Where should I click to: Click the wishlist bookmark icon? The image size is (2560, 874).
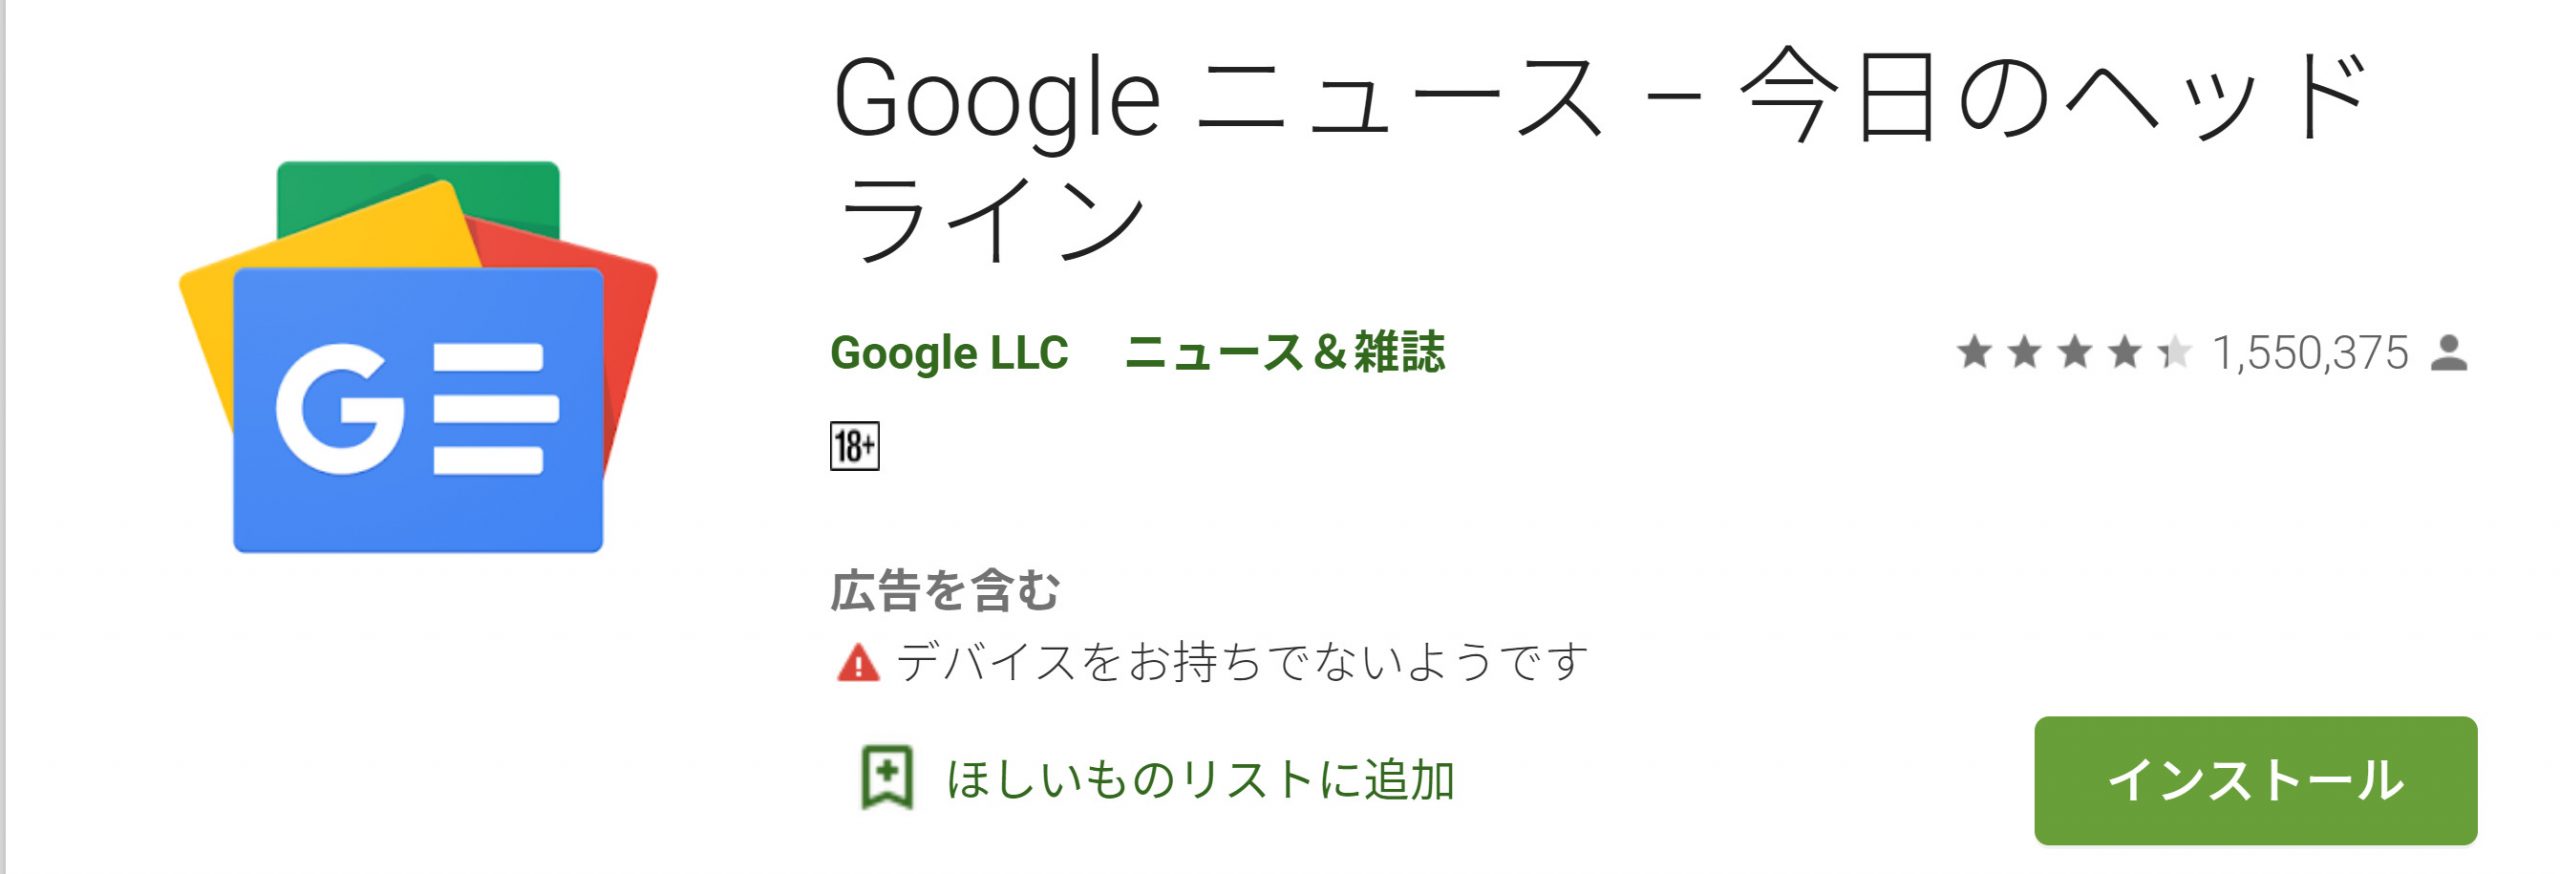(887, 777)
